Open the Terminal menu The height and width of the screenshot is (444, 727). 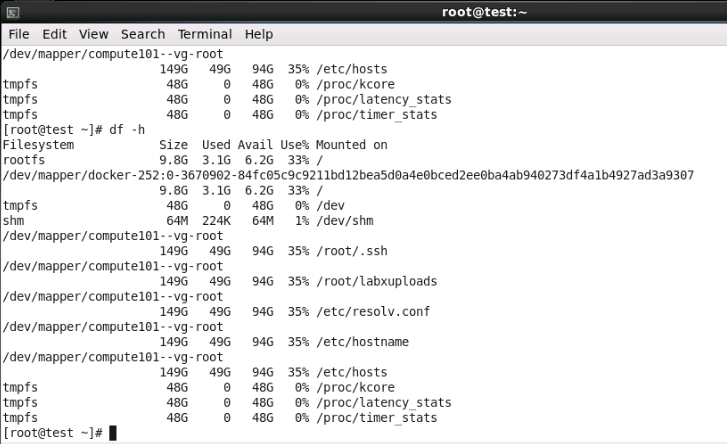pos(204,34)
